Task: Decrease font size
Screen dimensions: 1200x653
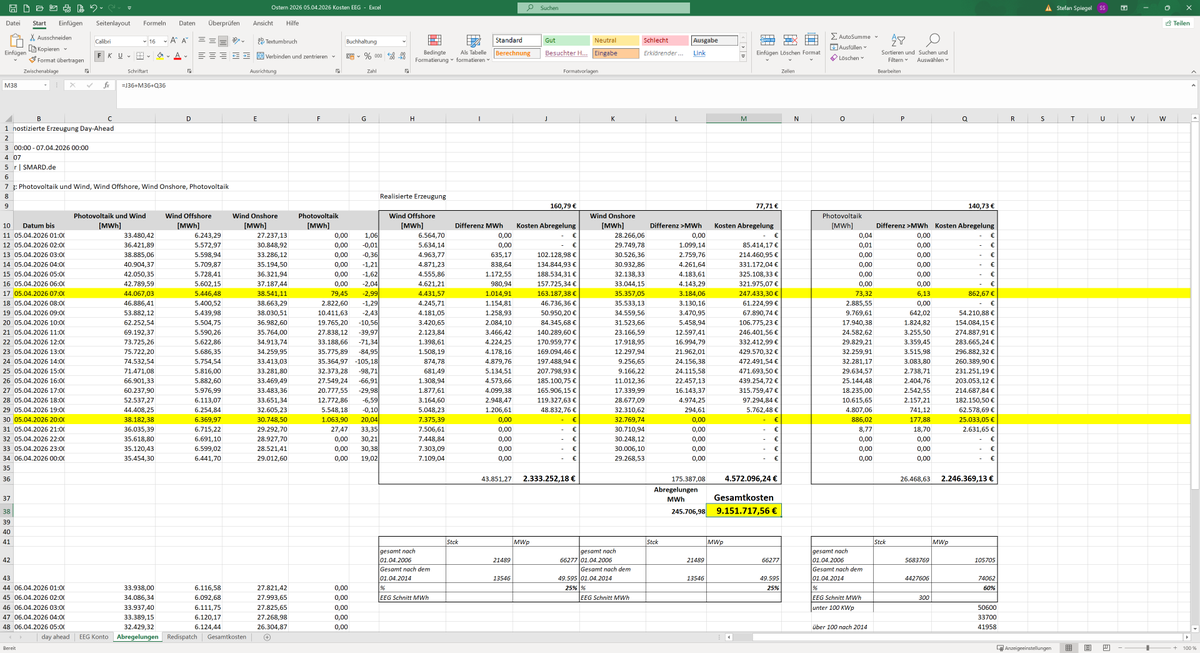Action: (184, 40)
